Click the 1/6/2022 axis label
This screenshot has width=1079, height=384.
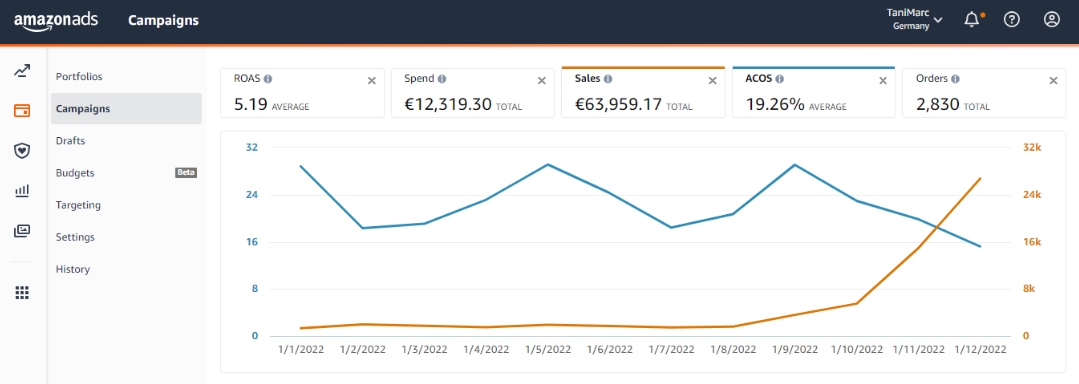pyautogui.click(x=610, y=350)
